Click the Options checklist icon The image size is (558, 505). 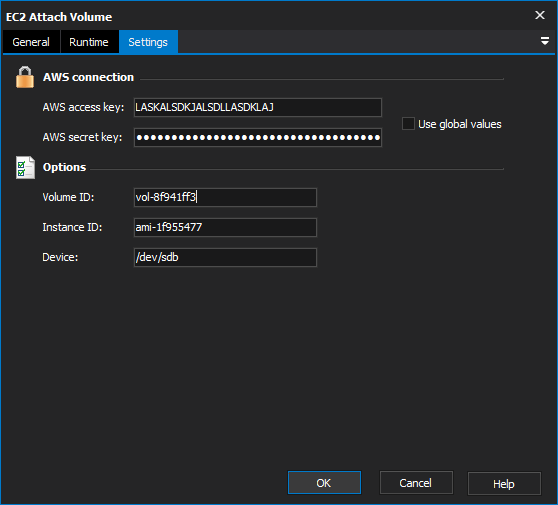tap(25, 167)
